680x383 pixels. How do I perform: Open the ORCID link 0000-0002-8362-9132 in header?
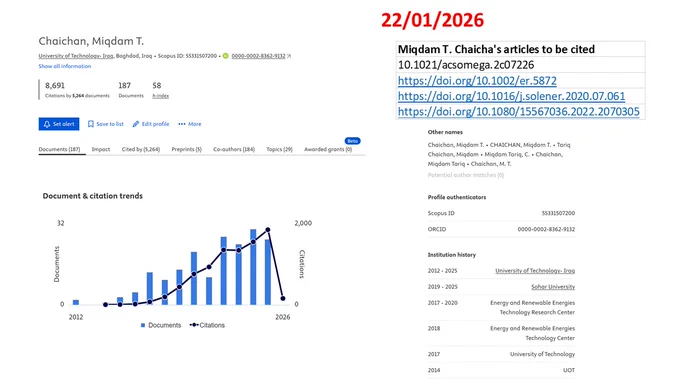[258, 56]
